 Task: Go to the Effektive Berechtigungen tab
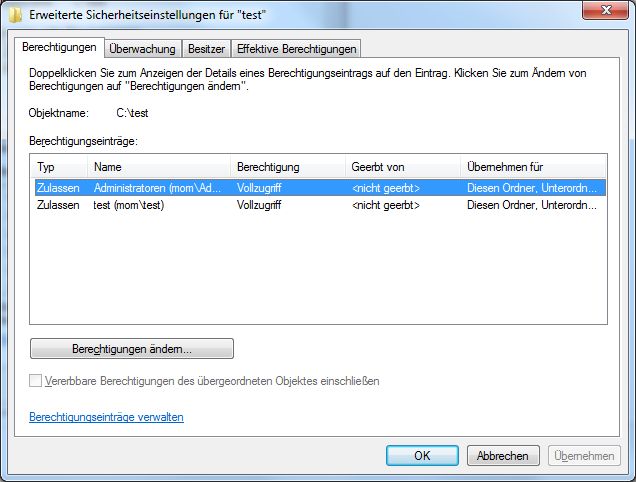pyautogui.click(x=295, y=49)
